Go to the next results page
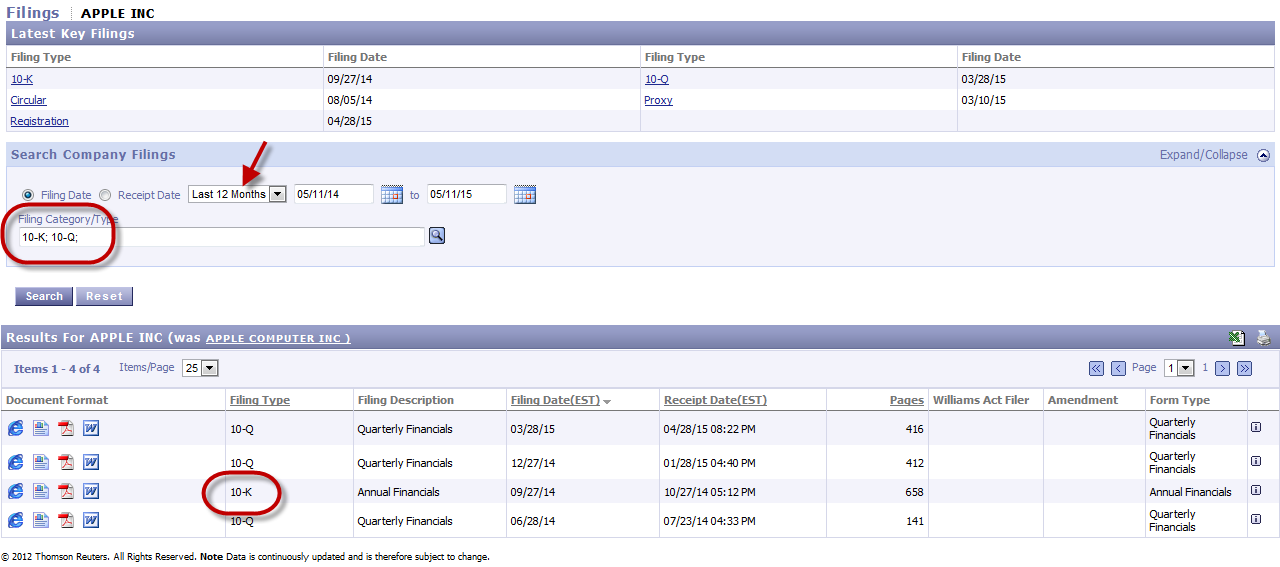This screenshot has width=1280, height=567. [1223, 368]
